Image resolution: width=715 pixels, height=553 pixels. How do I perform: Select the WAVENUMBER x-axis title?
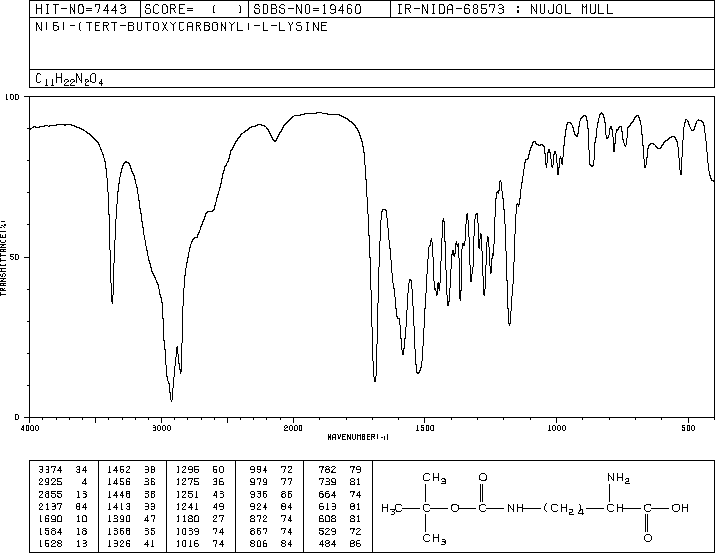click(358, 437)
